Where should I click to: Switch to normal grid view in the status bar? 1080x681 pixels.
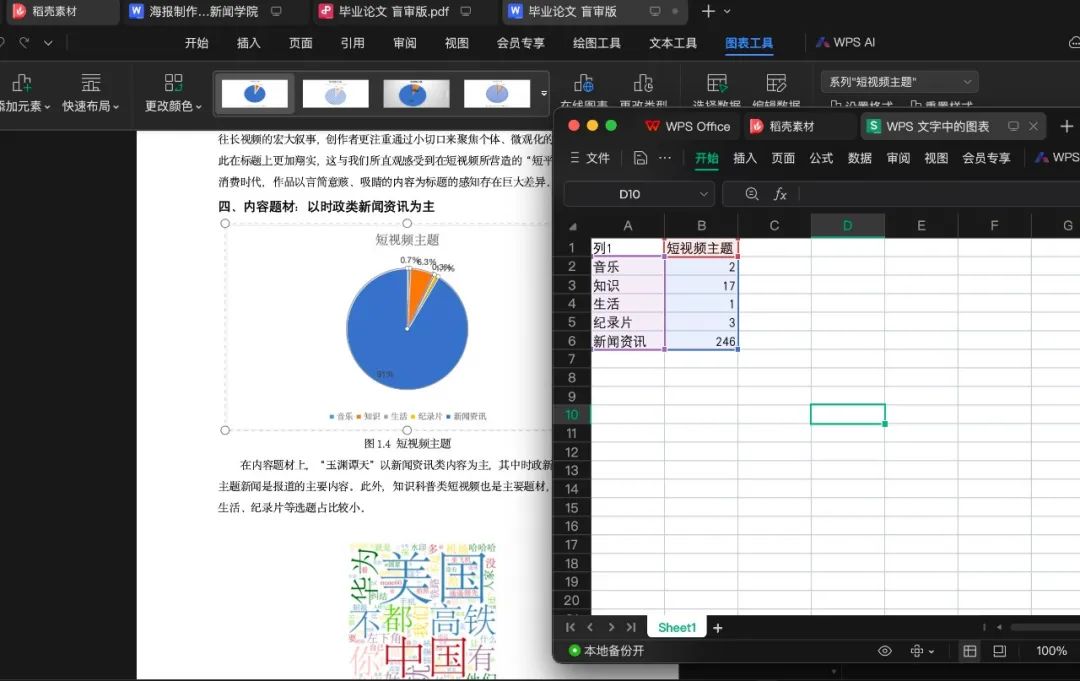click(x=969, y=651)
